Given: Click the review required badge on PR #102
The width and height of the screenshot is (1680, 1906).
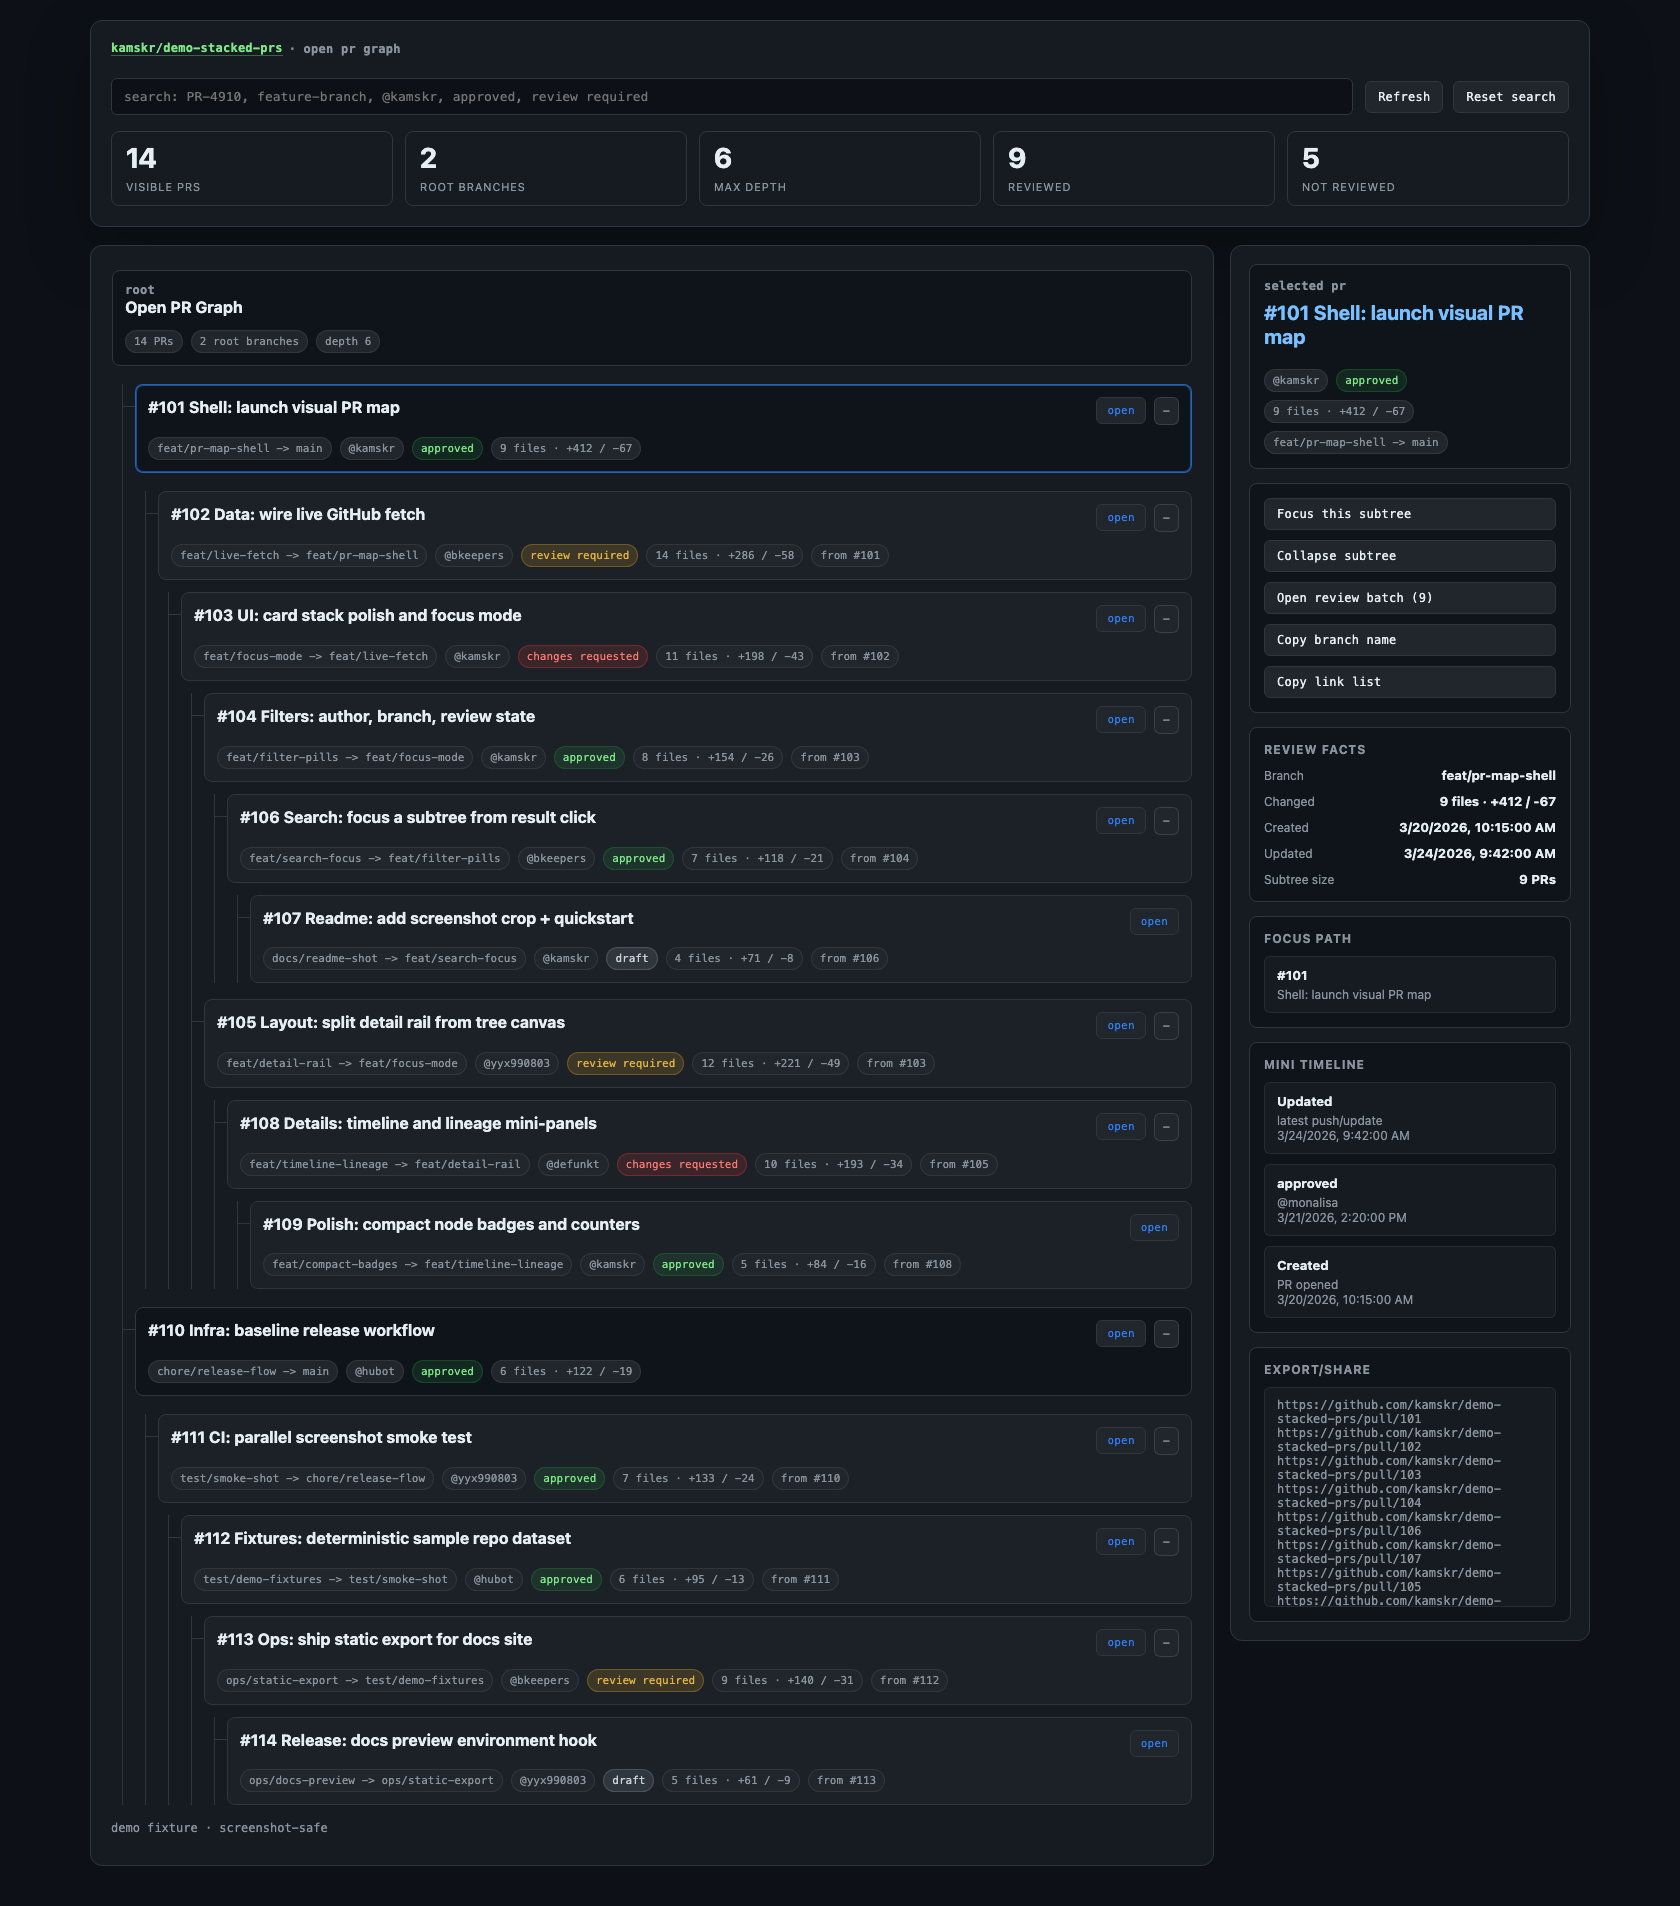Looking at the screenshot, I should [579, 555].
